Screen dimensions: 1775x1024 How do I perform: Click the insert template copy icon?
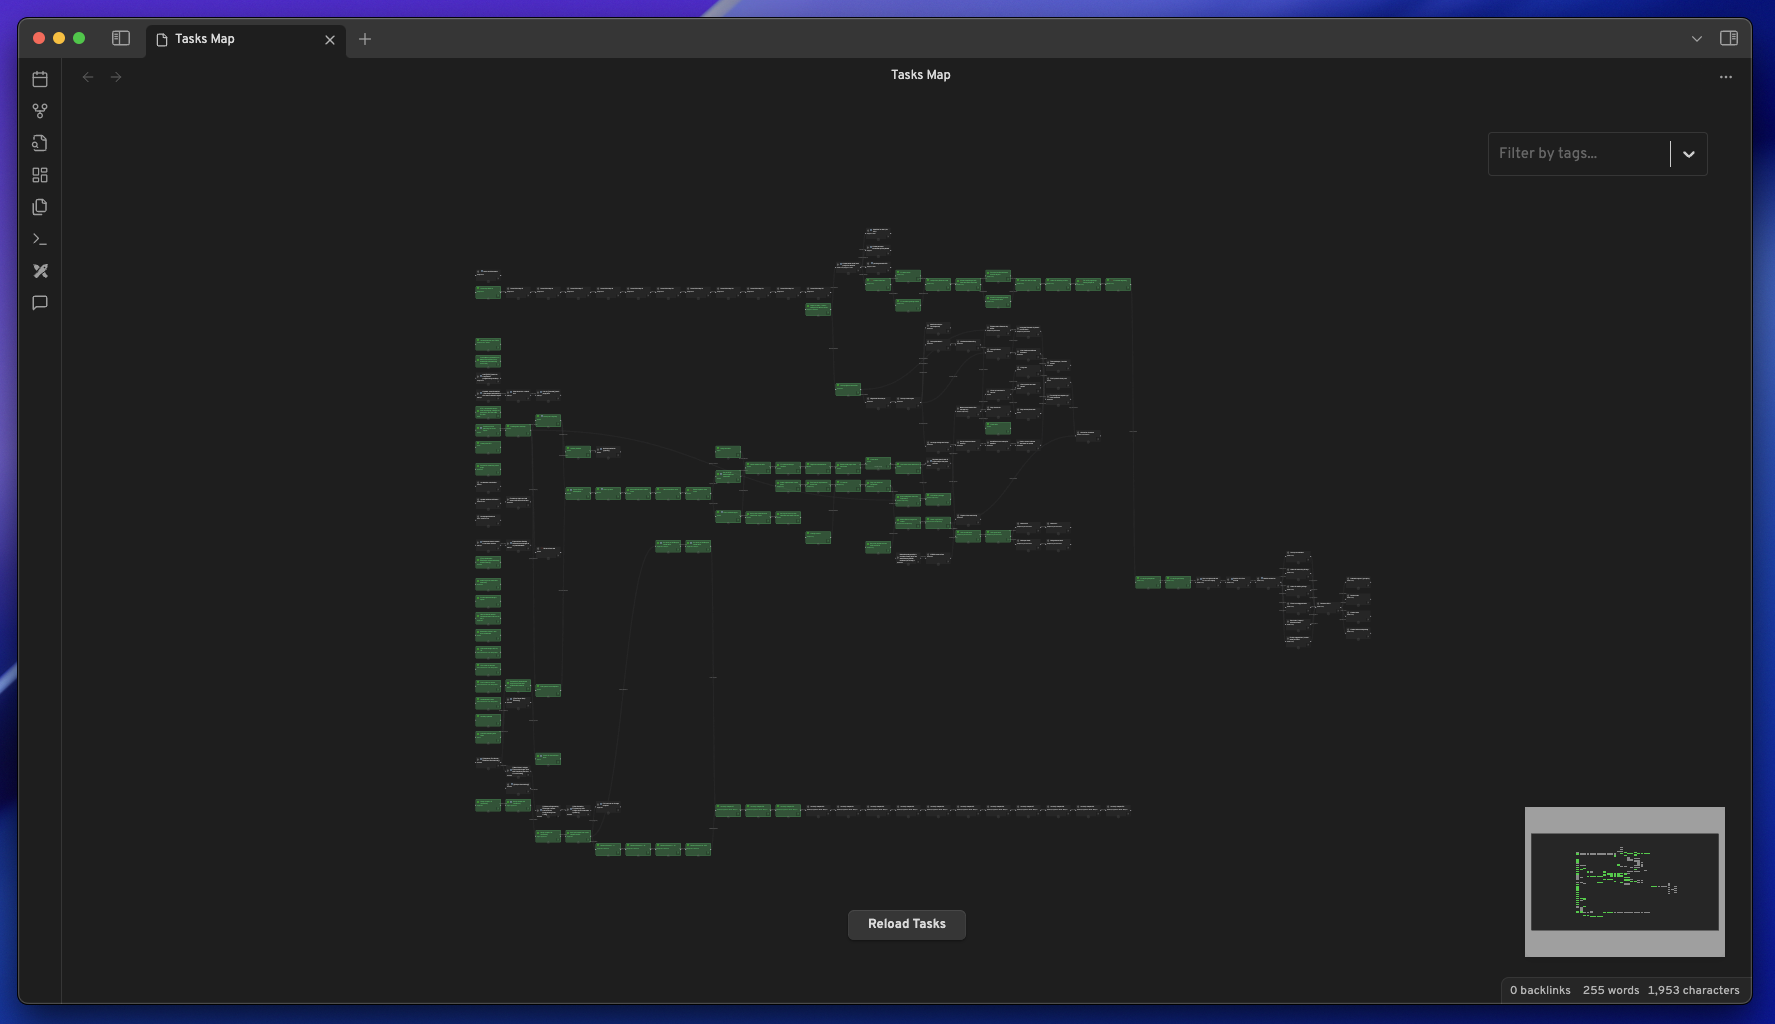(x=40, y=207)
